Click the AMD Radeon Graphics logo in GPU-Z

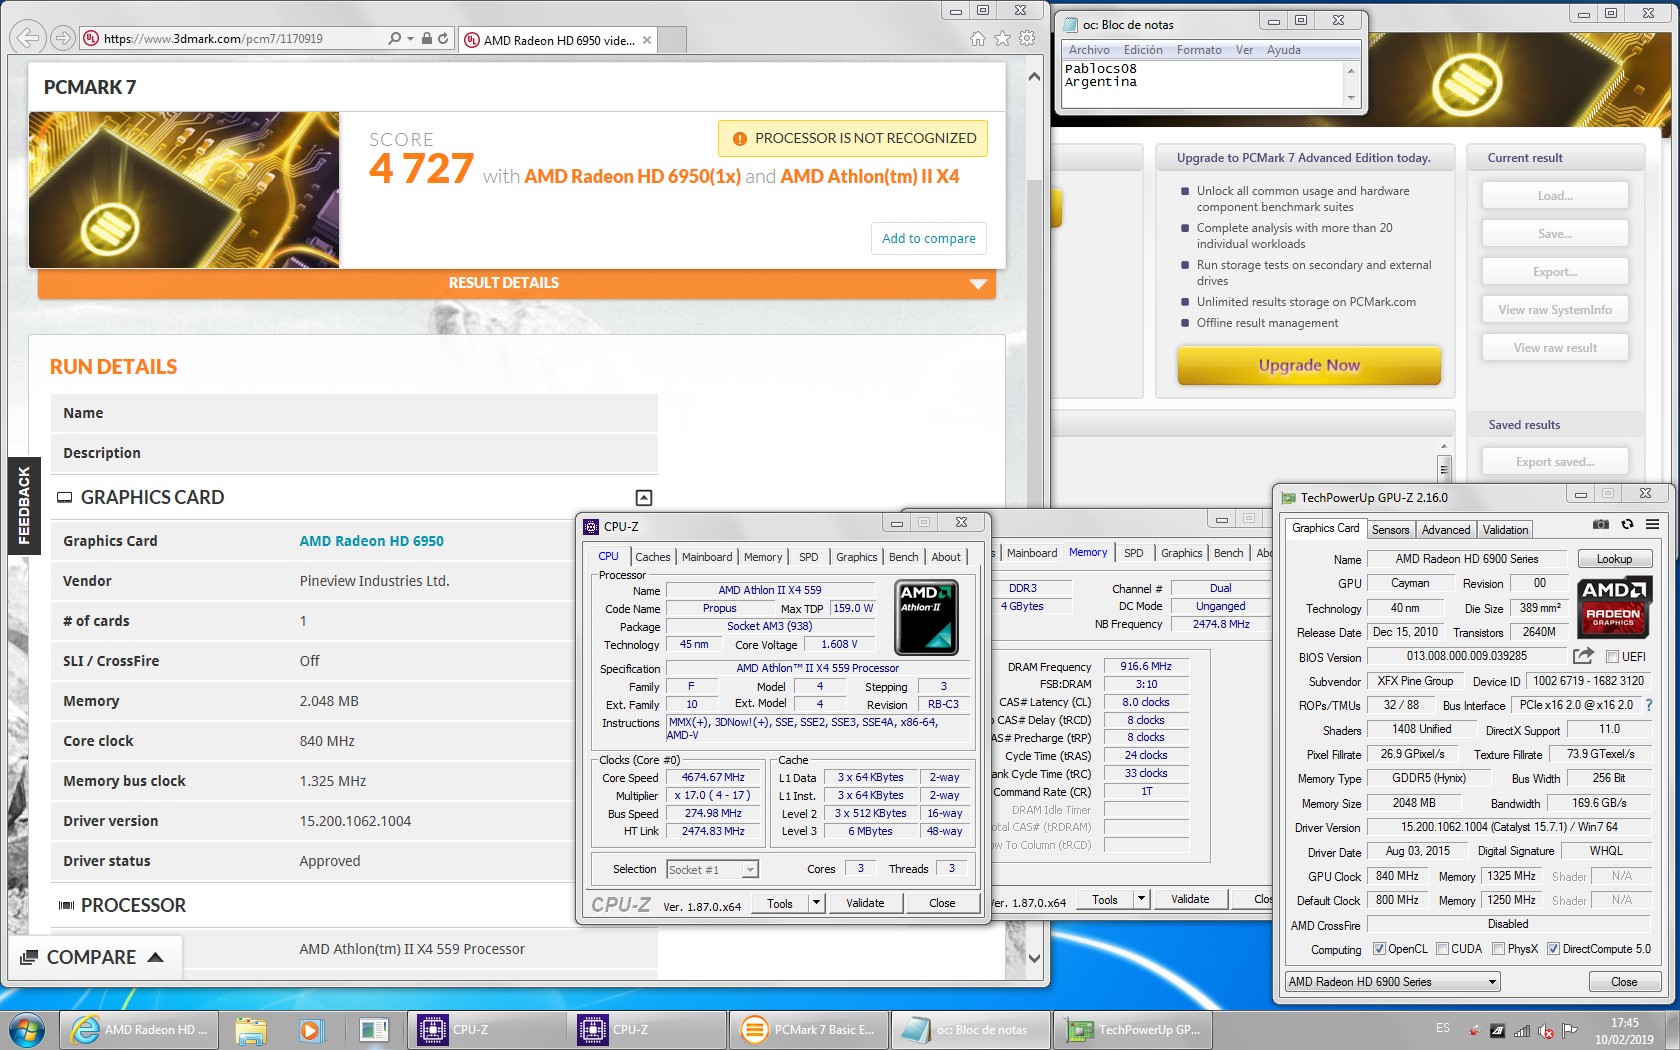coord(1614,607)
